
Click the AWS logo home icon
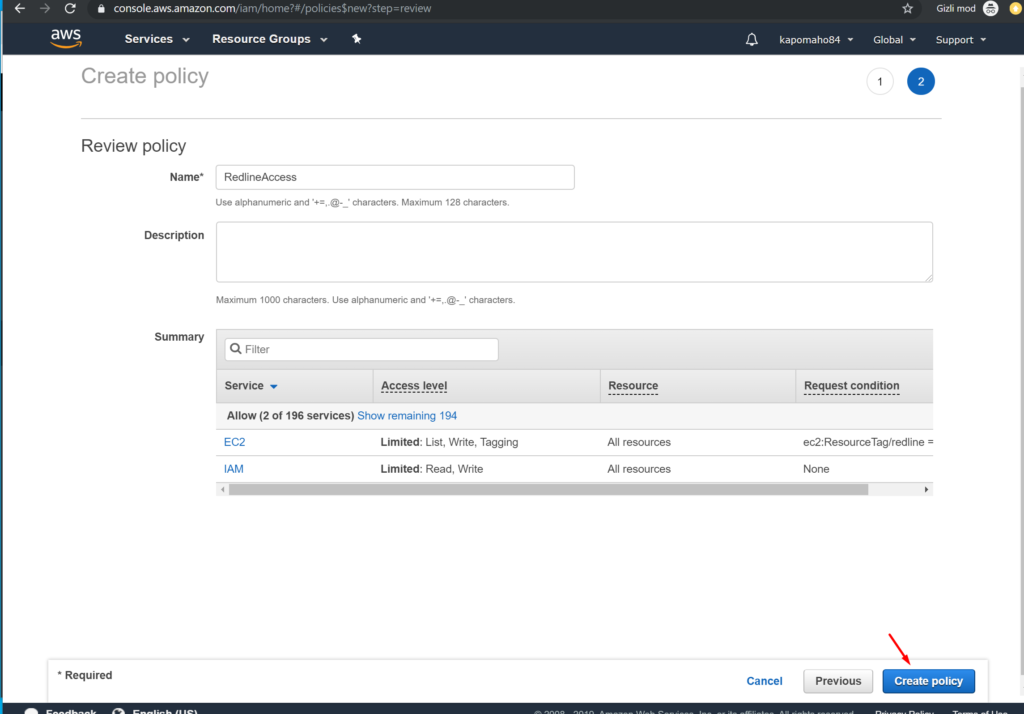[x=66, y=39]
